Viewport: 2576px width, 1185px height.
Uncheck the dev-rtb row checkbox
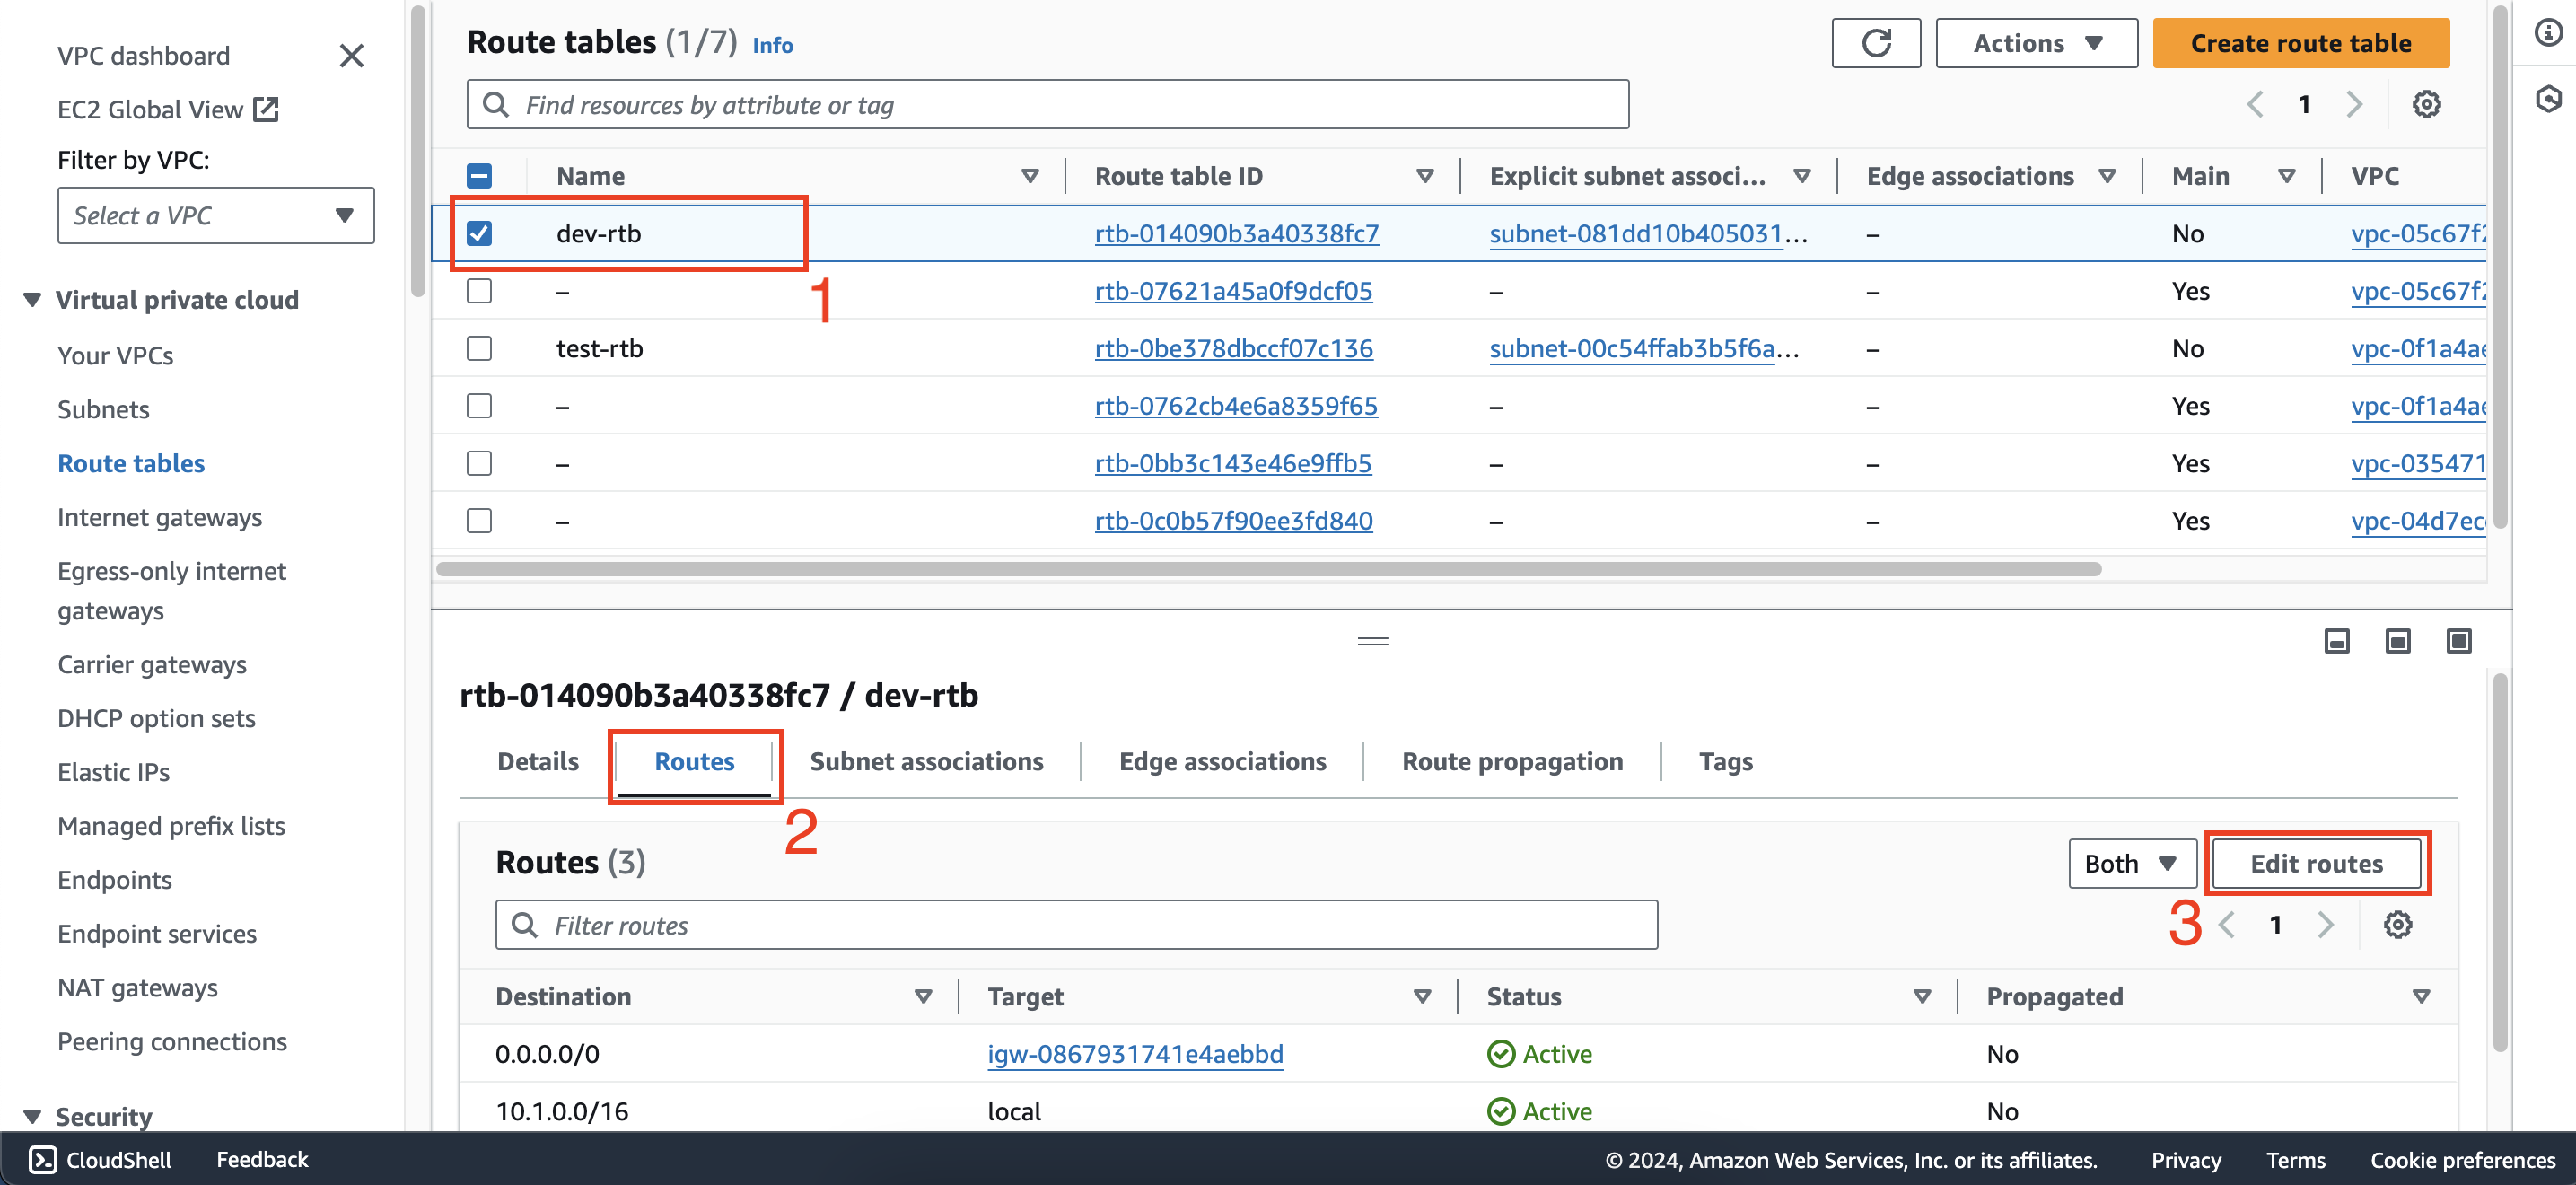479,233
